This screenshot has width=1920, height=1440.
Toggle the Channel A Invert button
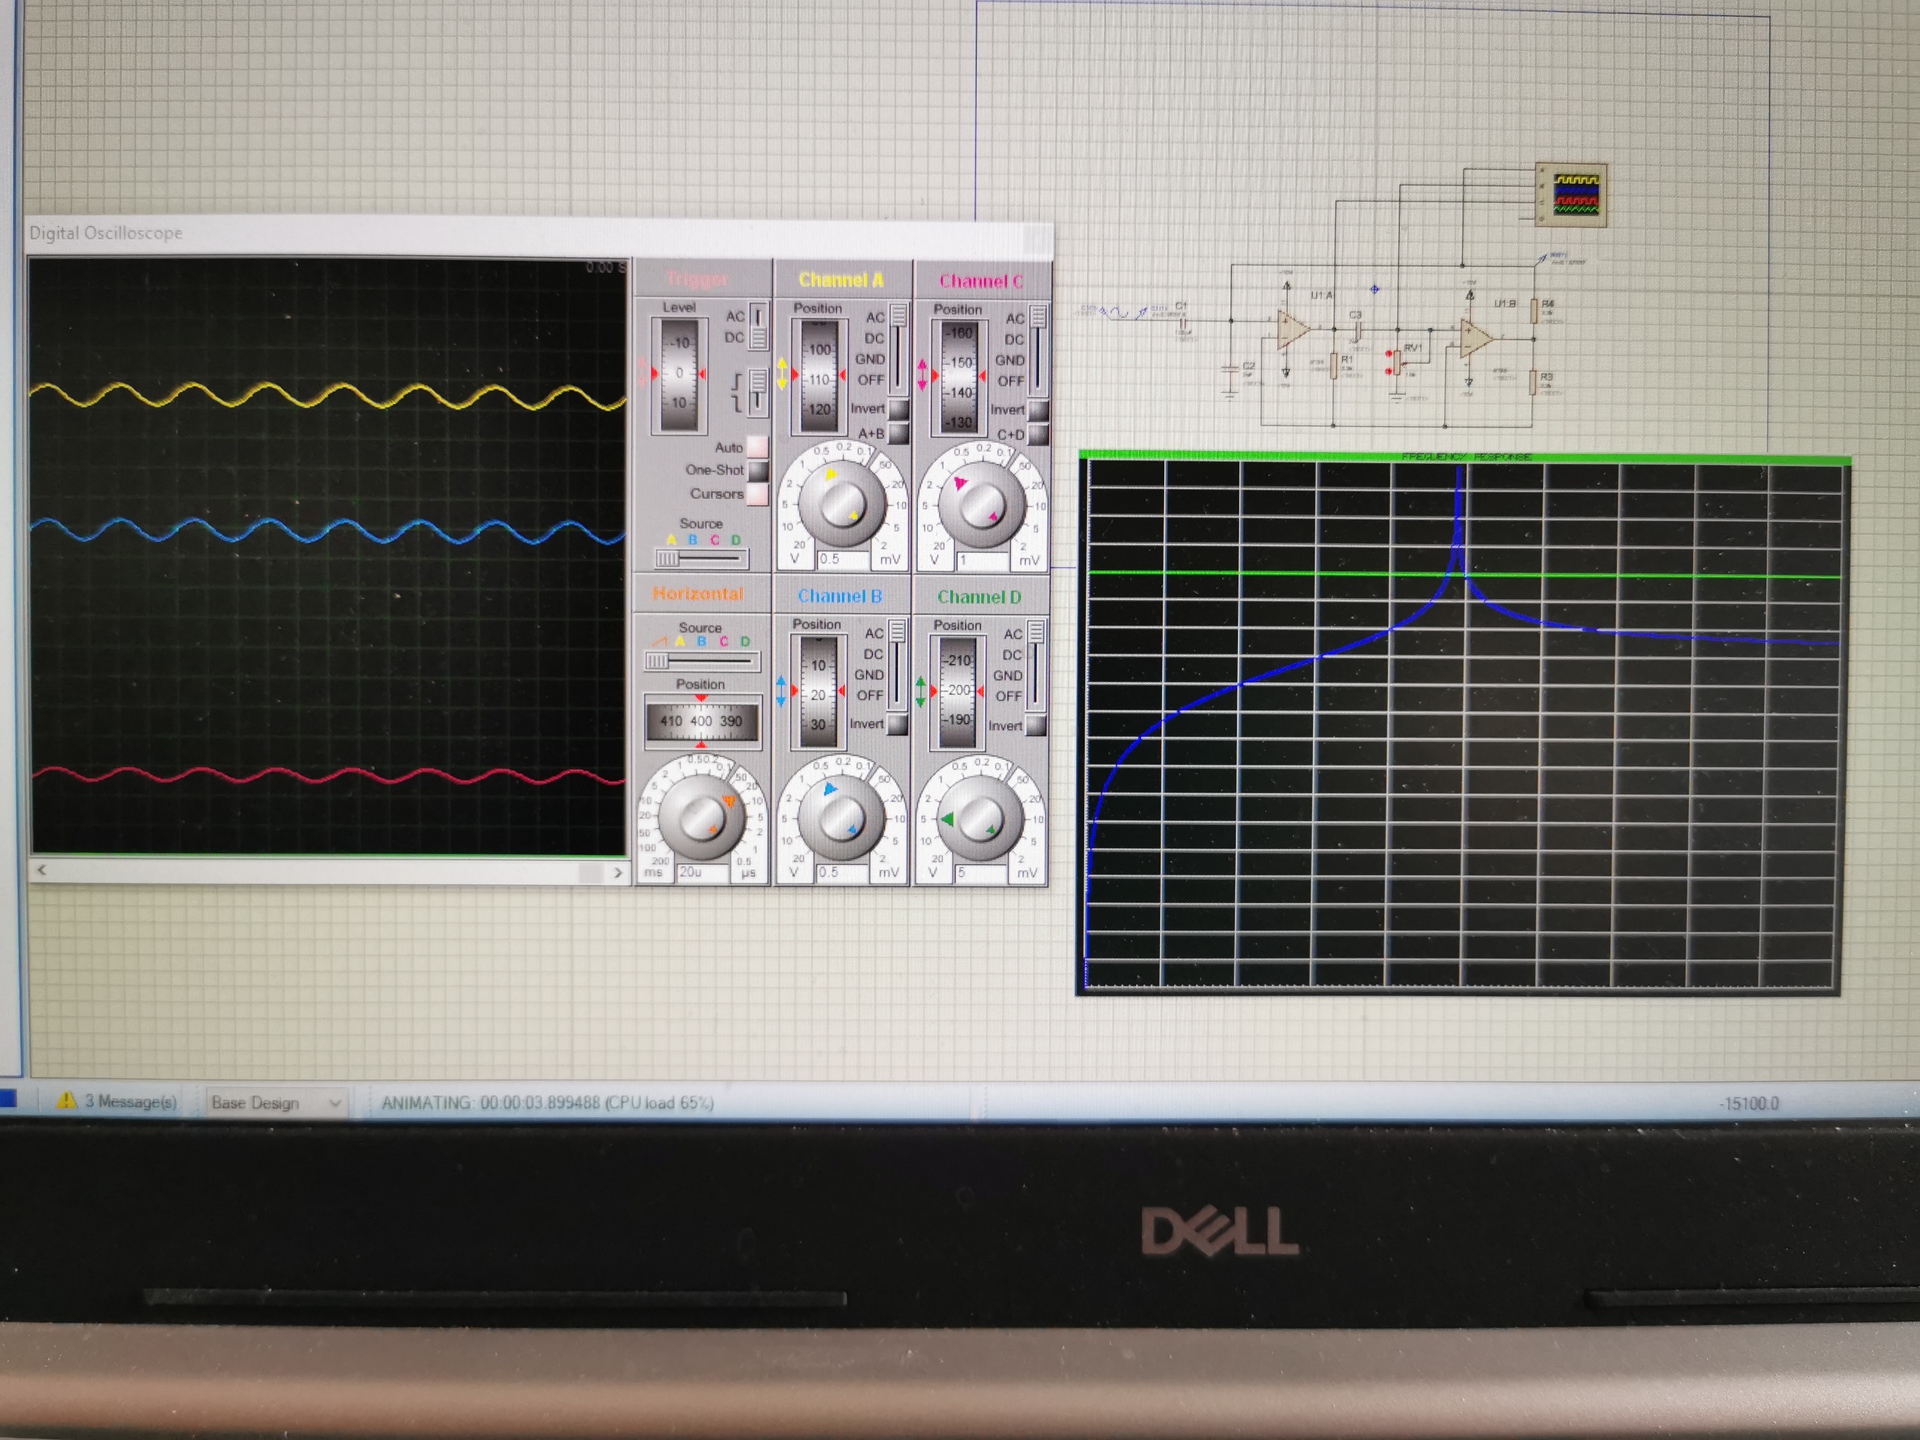(x=898, y=409)
